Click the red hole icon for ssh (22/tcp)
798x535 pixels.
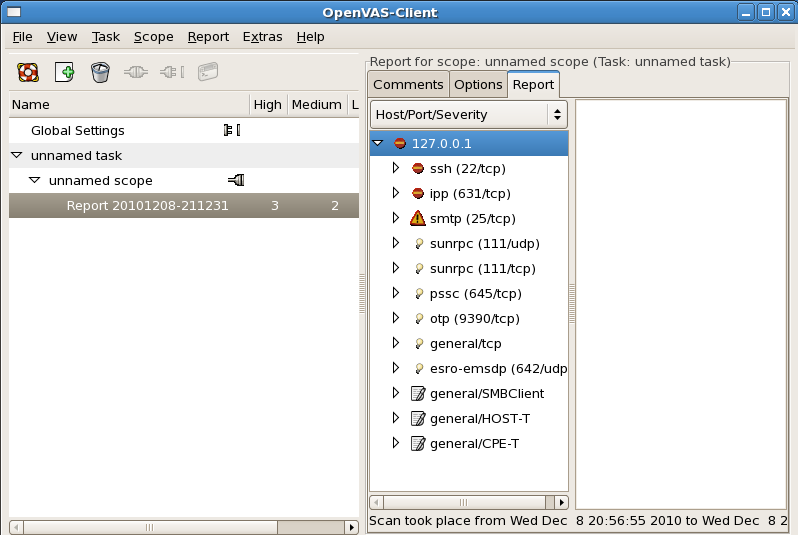click(418, 168)
